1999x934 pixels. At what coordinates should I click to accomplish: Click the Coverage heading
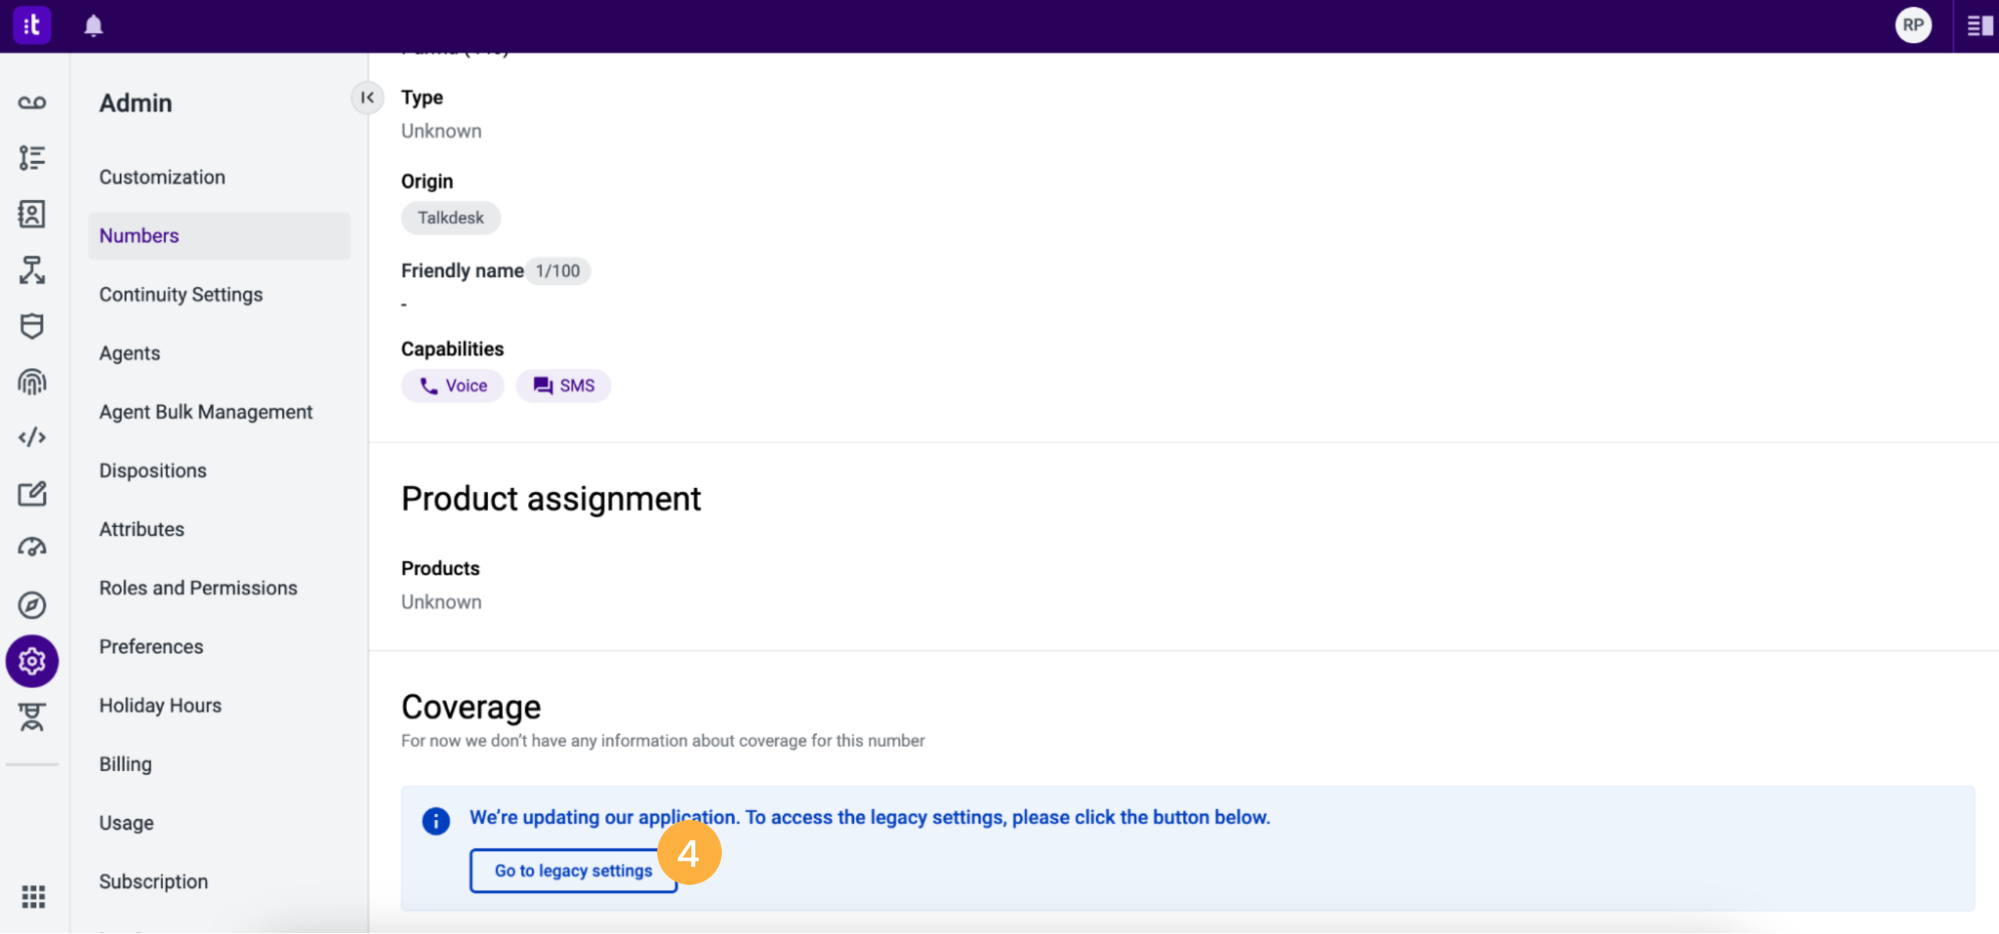(x=471, y=707)
